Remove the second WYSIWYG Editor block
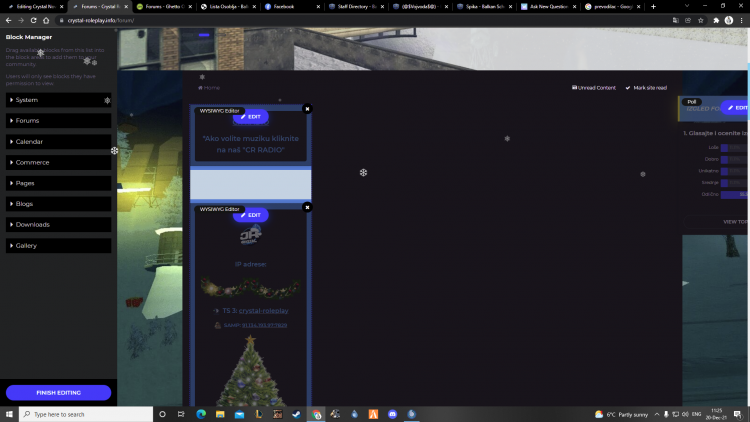 [307, 207]
